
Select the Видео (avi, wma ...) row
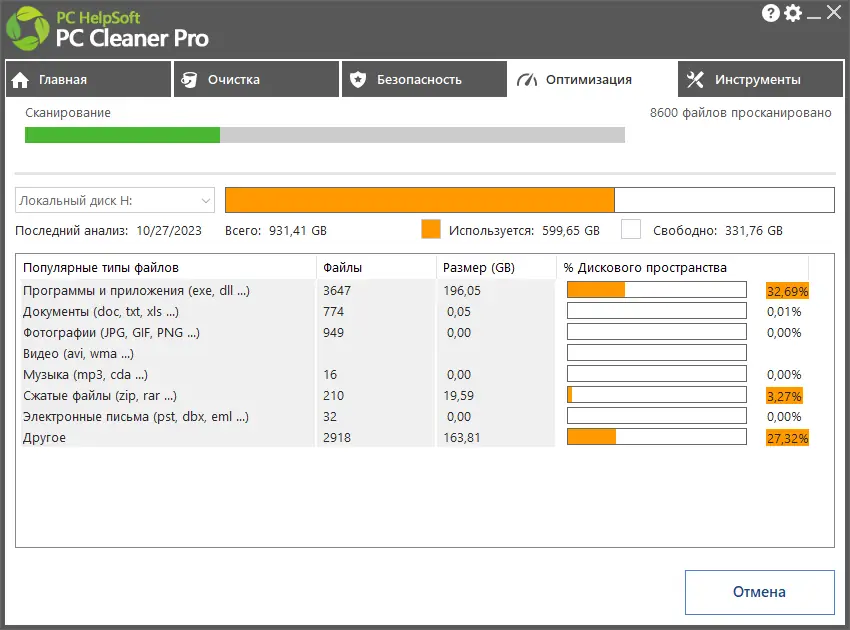[x=416, y=353]
